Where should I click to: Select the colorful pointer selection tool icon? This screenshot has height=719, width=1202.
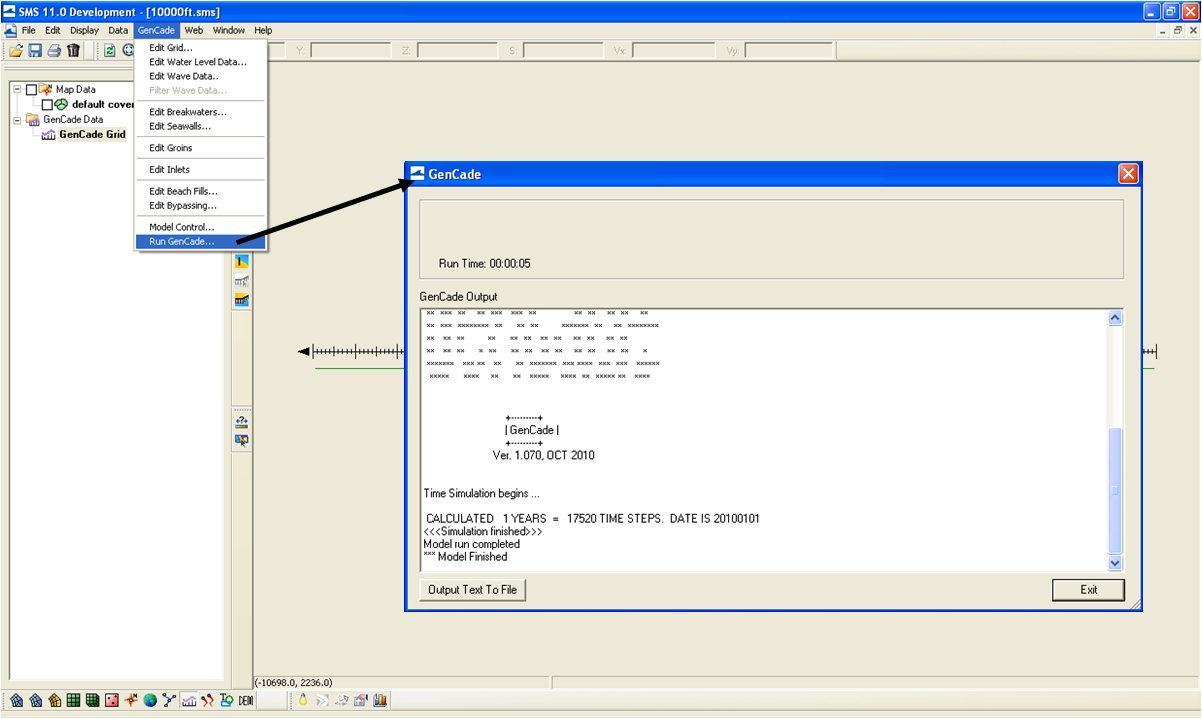pos(241,441)
